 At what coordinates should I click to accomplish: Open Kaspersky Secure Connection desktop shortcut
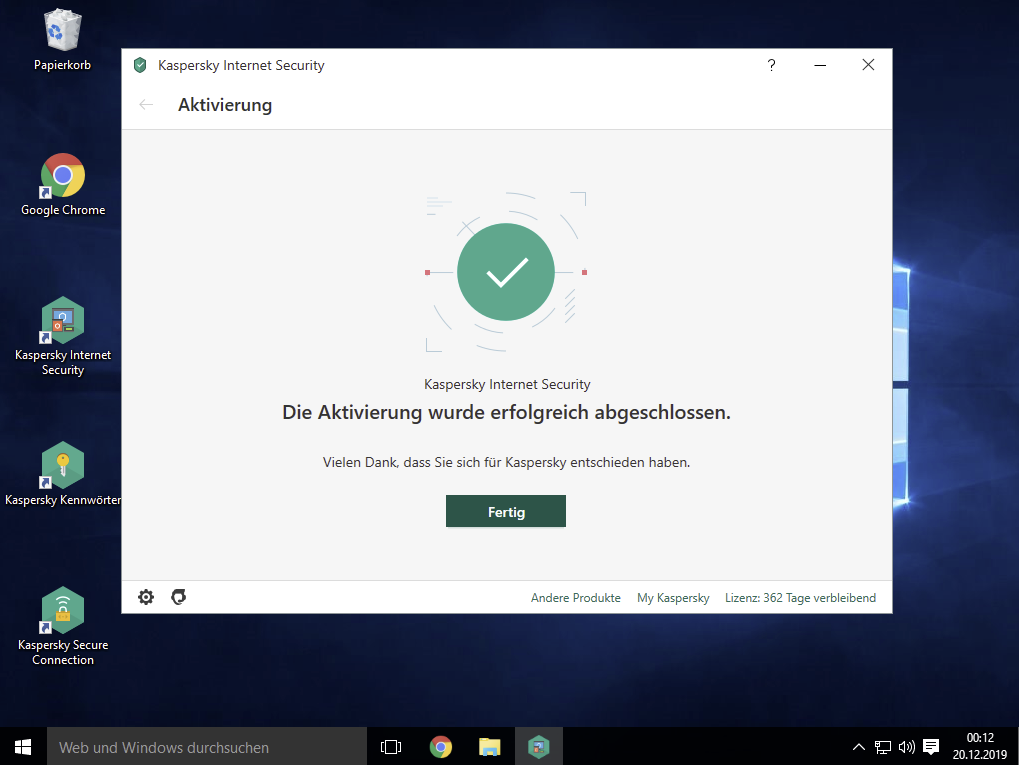click(x=62, y=627)
